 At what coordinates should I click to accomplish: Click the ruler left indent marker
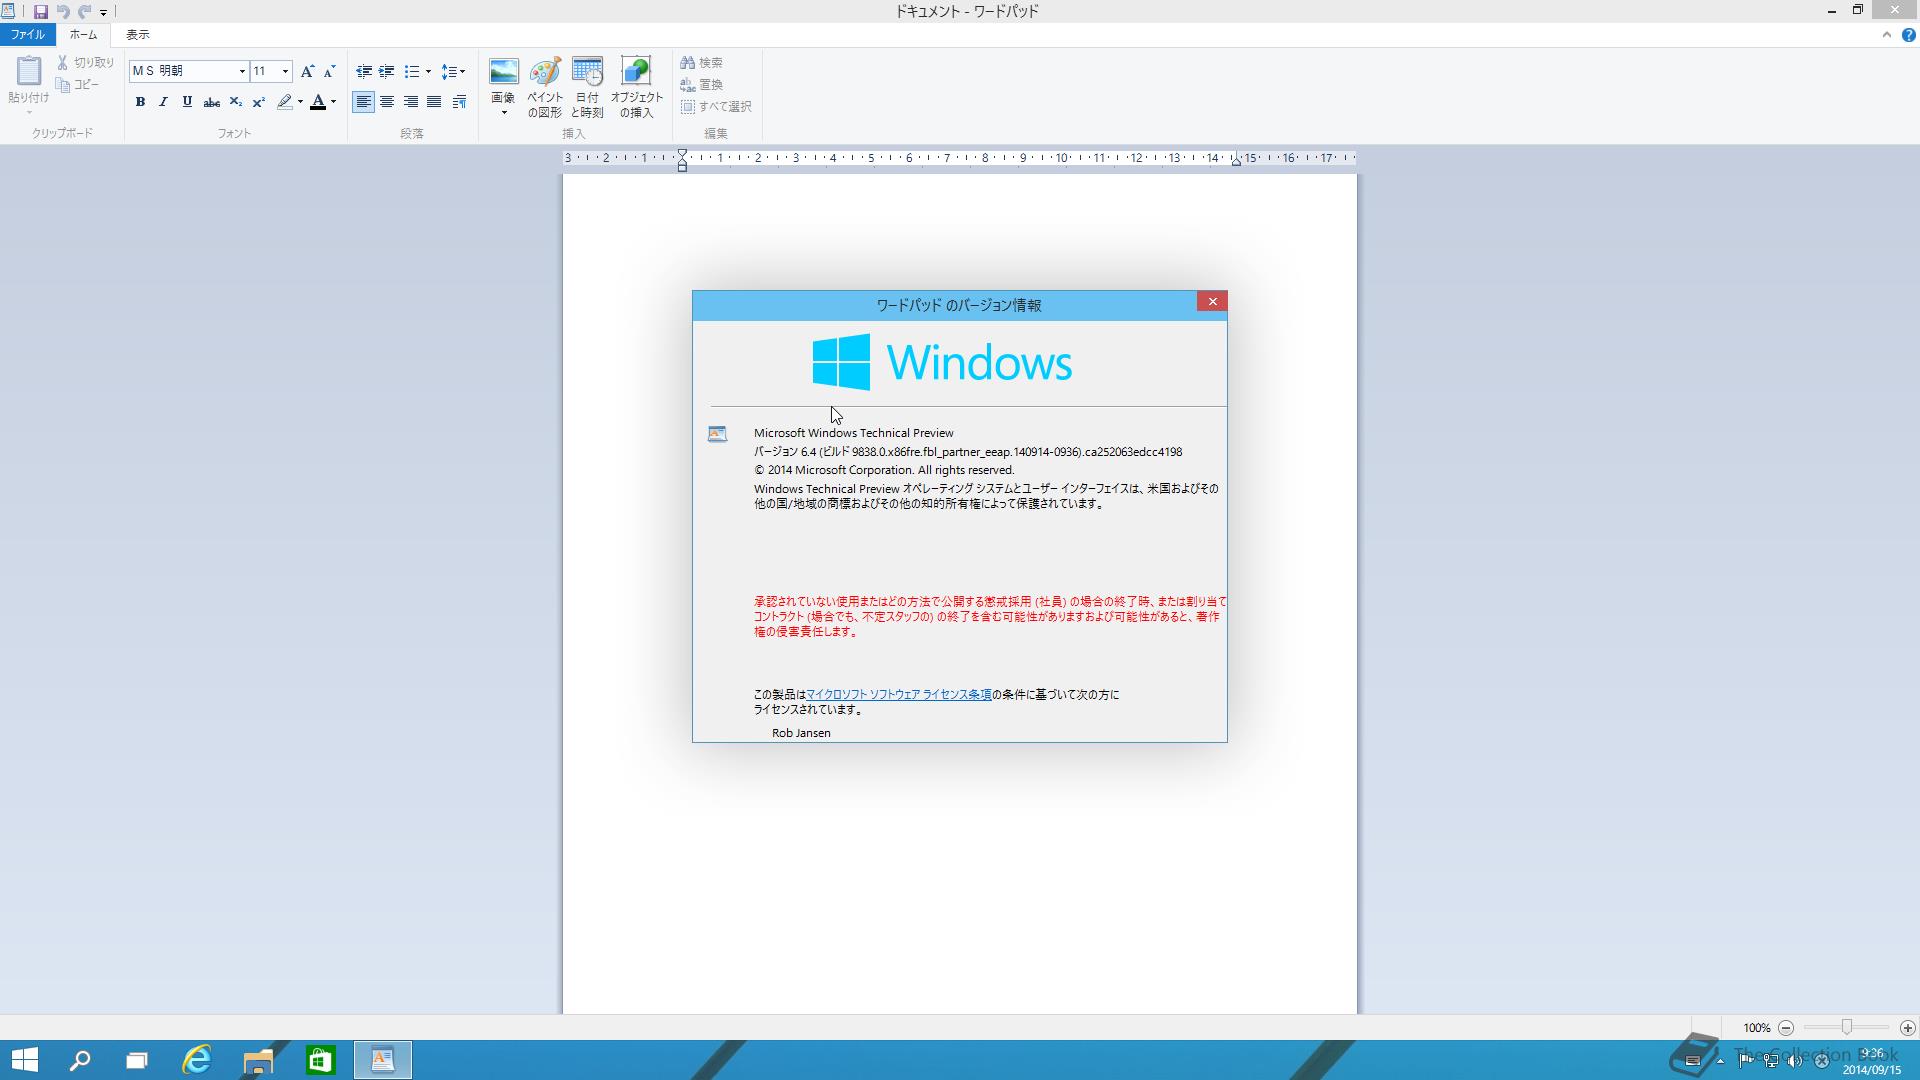(x=682, y=160)
